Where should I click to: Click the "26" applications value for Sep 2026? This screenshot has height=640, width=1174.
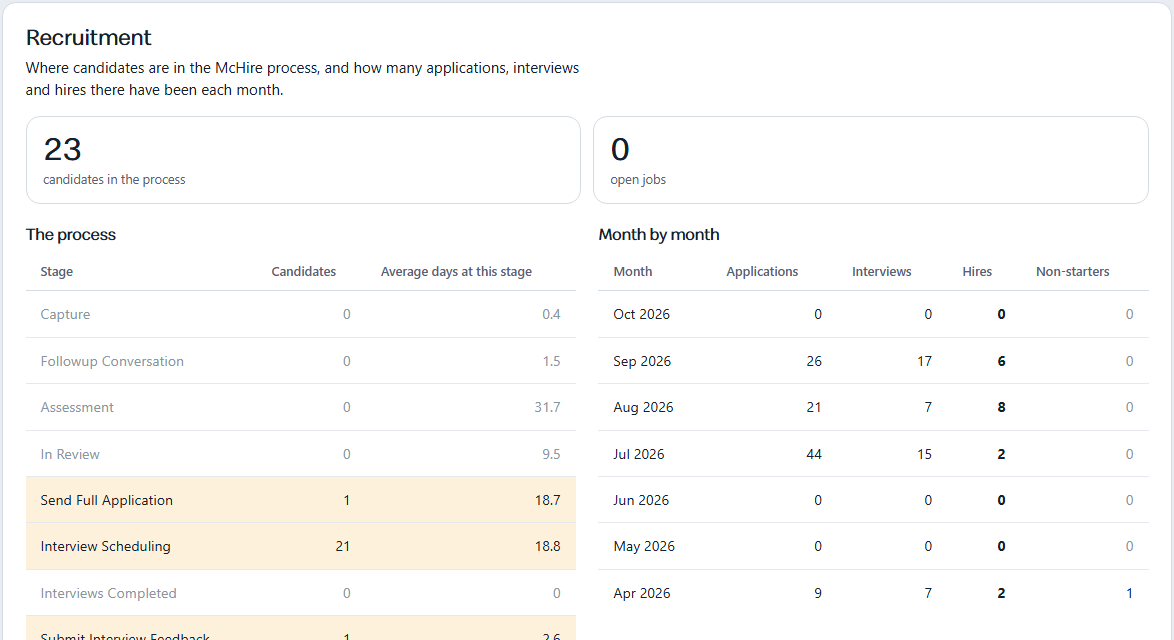(814, 361)
